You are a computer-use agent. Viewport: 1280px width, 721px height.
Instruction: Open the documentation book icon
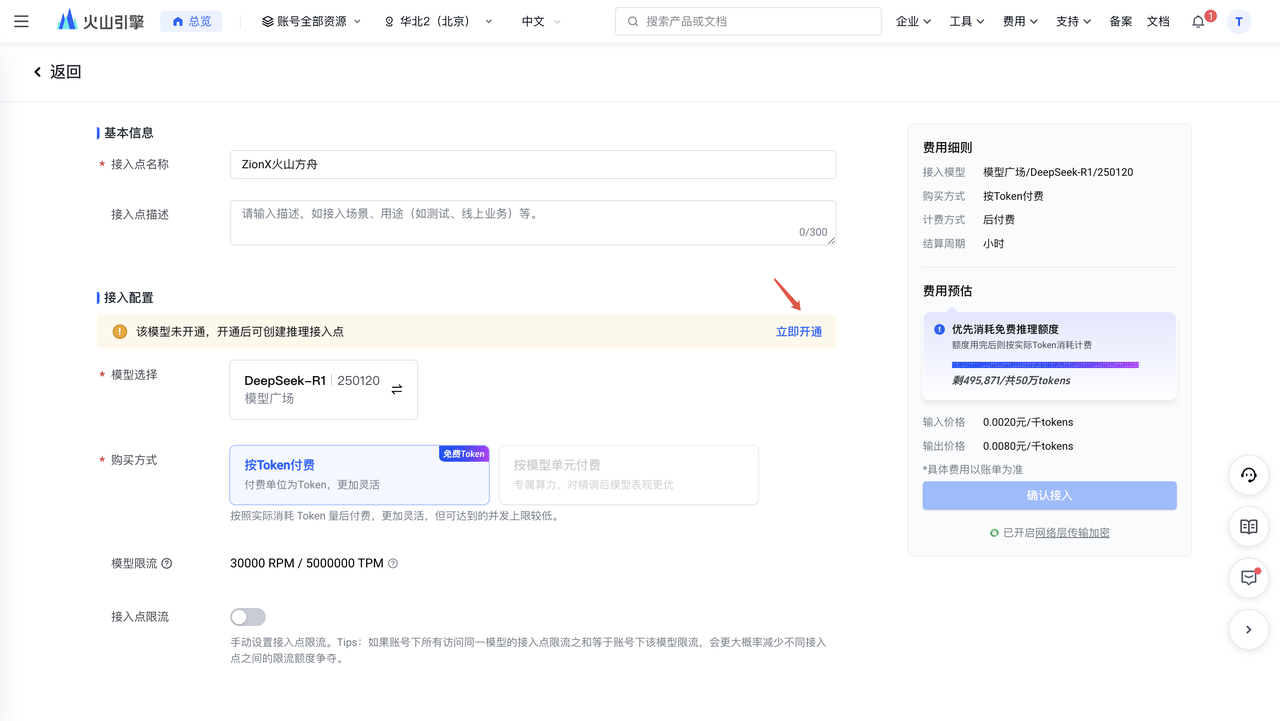1248,527
